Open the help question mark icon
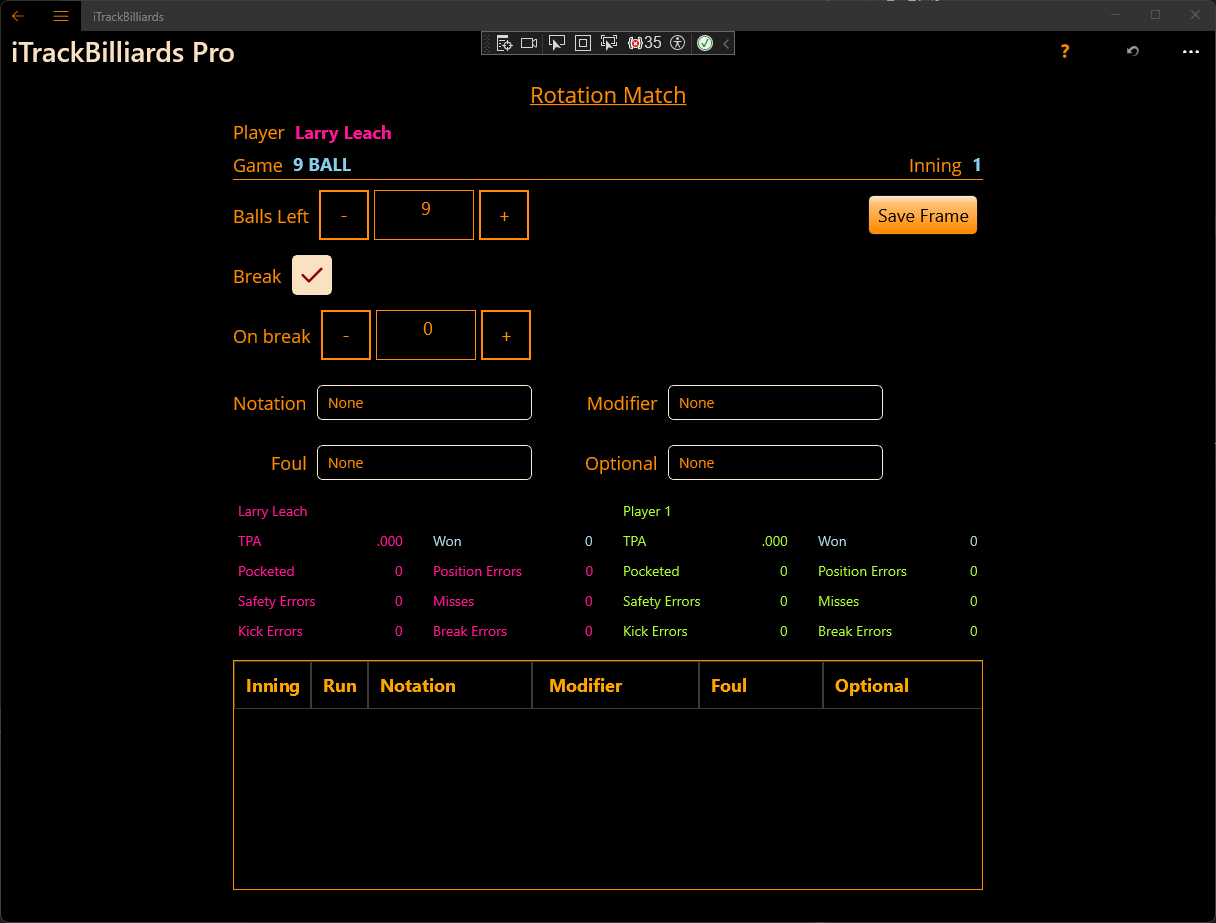1216x923 pixels. click(x=1065, y=51)
